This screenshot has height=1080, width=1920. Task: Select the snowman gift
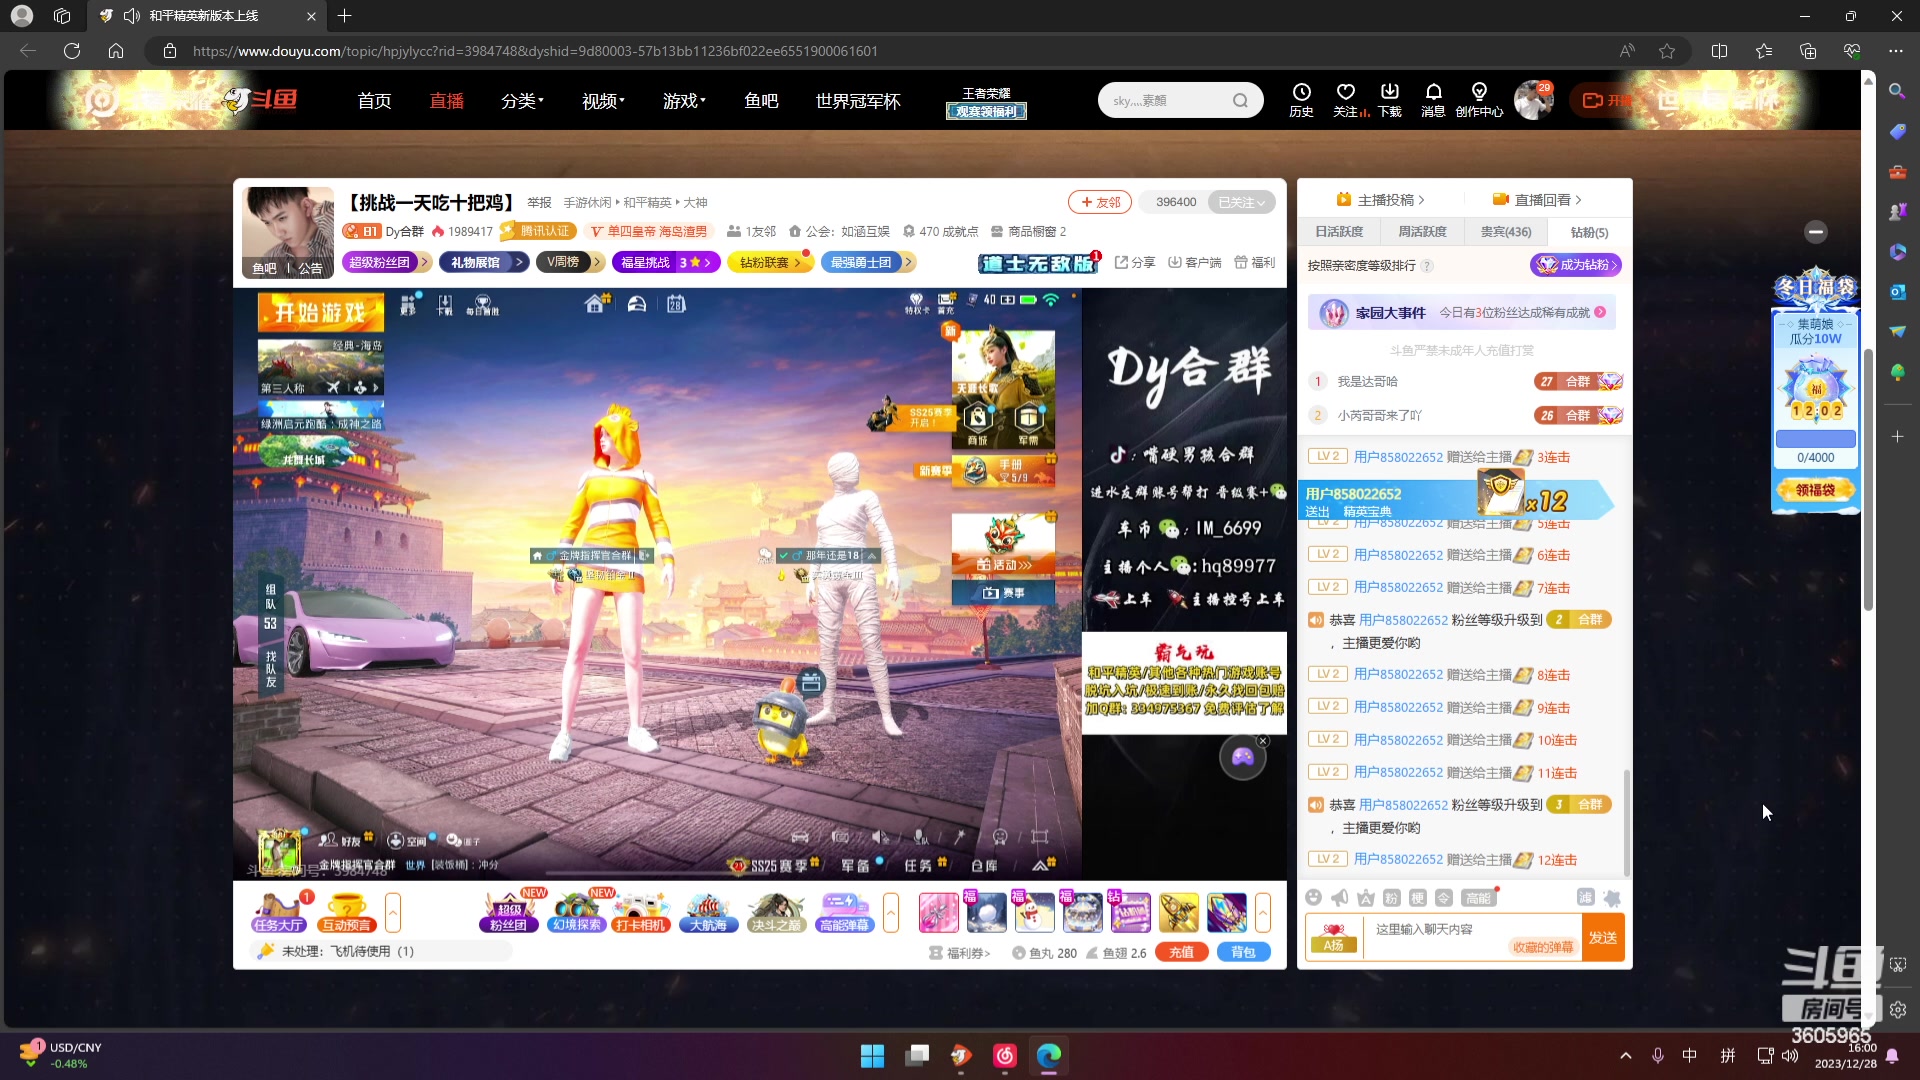coord(1035,912)
